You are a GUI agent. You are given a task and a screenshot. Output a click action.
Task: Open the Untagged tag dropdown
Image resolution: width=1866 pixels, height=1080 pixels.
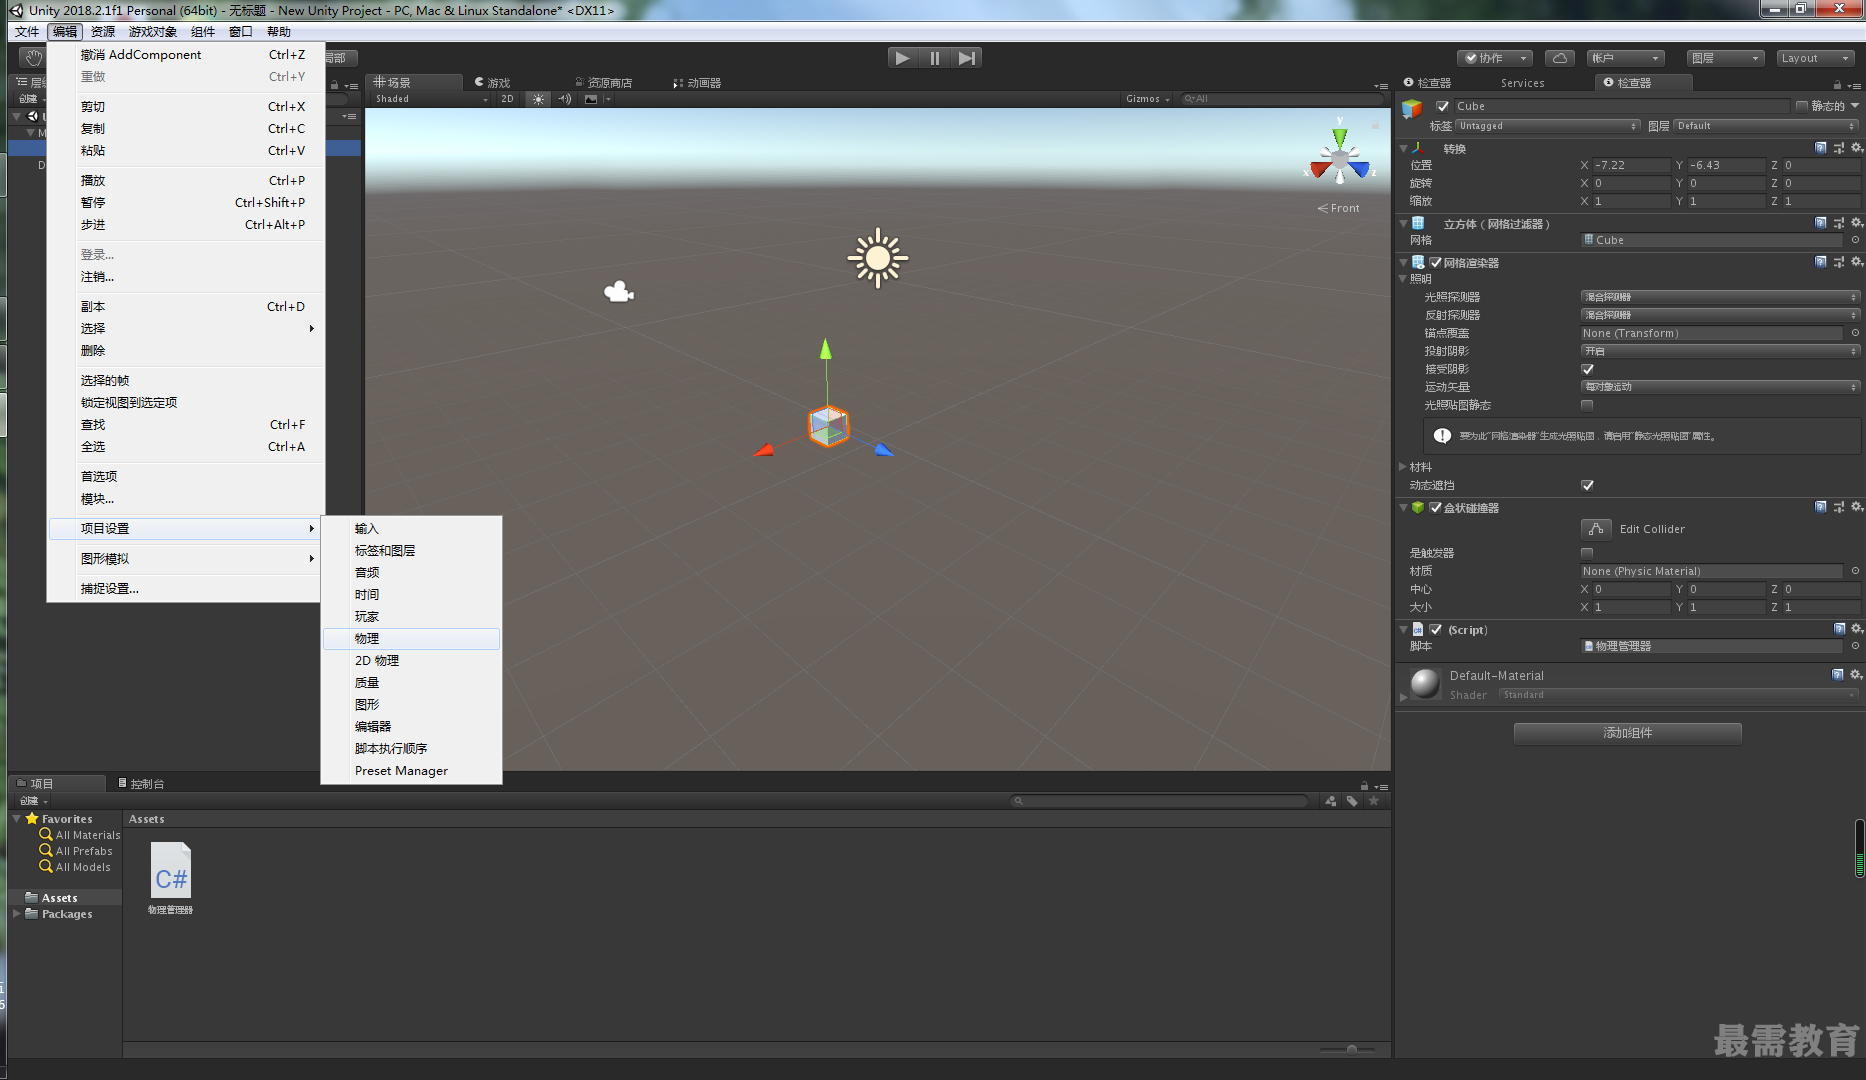[1548, 126]
